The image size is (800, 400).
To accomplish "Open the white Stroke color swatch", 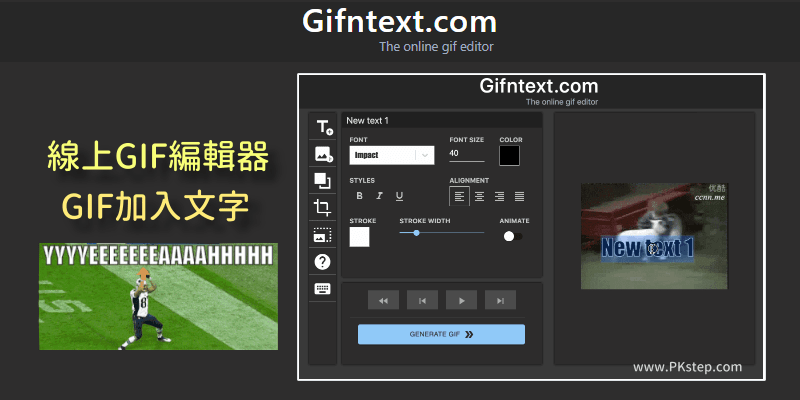I will [359, 237].
